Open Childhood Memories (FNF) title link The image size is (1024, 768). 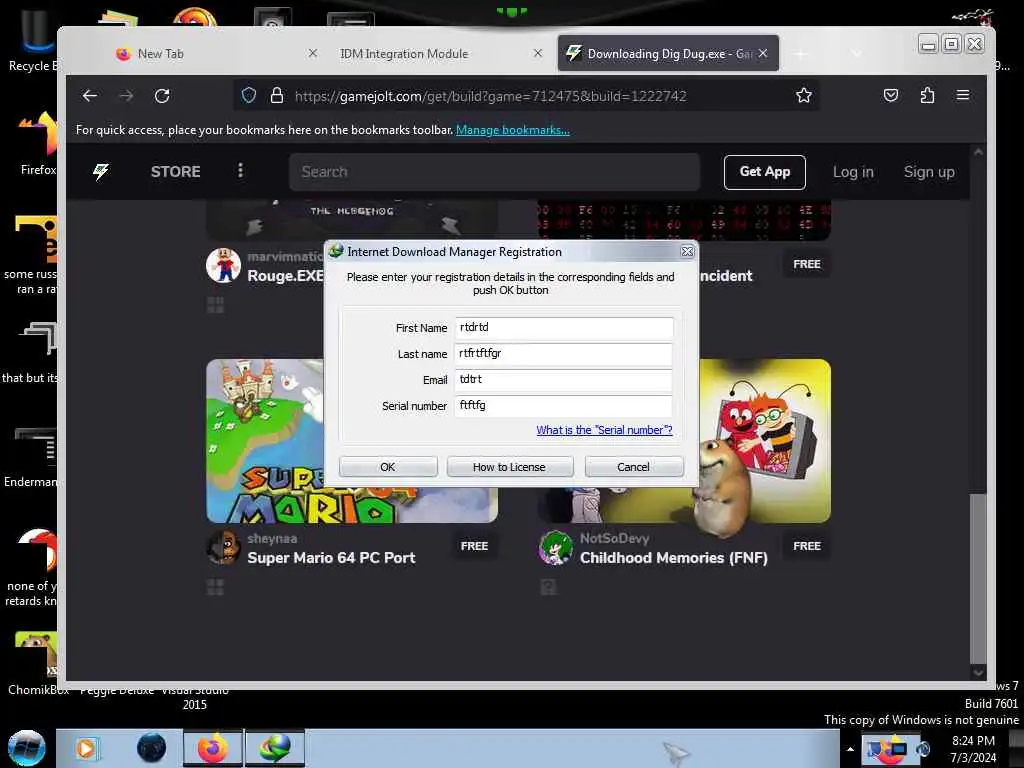(x=673, y=558)
